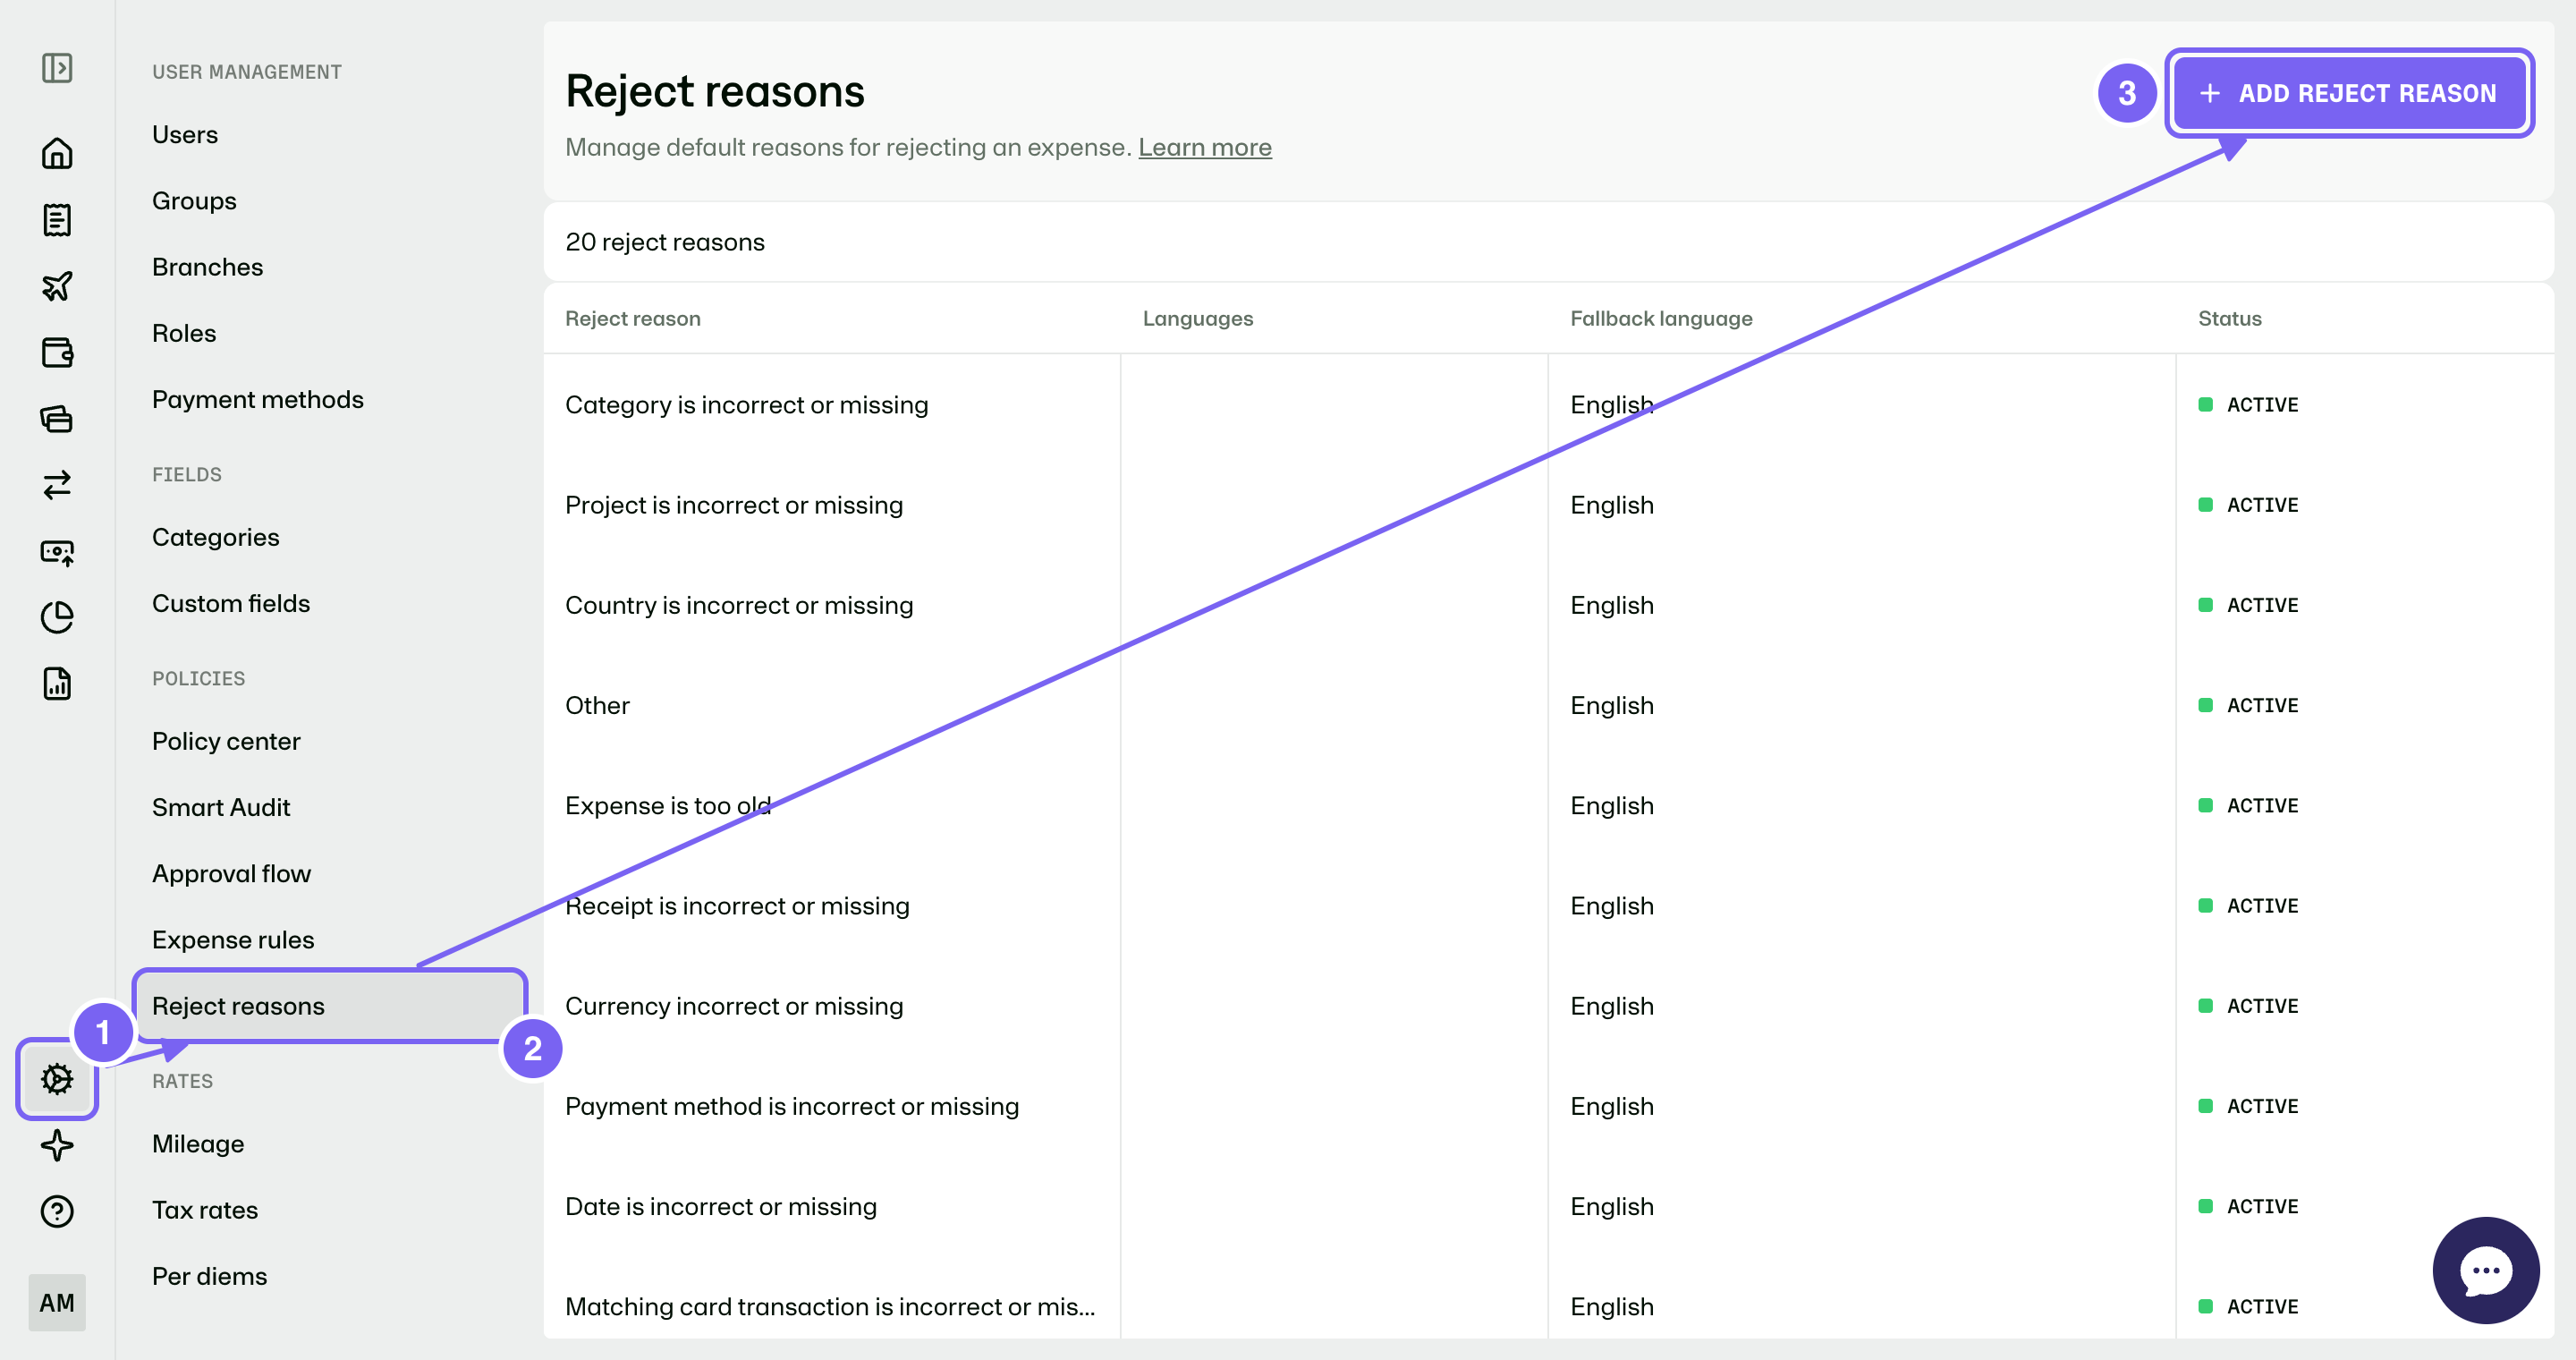The image size is (2576, 1360).
Task: Open Custom fields page
Action: pyautogui.click(x=231, y=603)
